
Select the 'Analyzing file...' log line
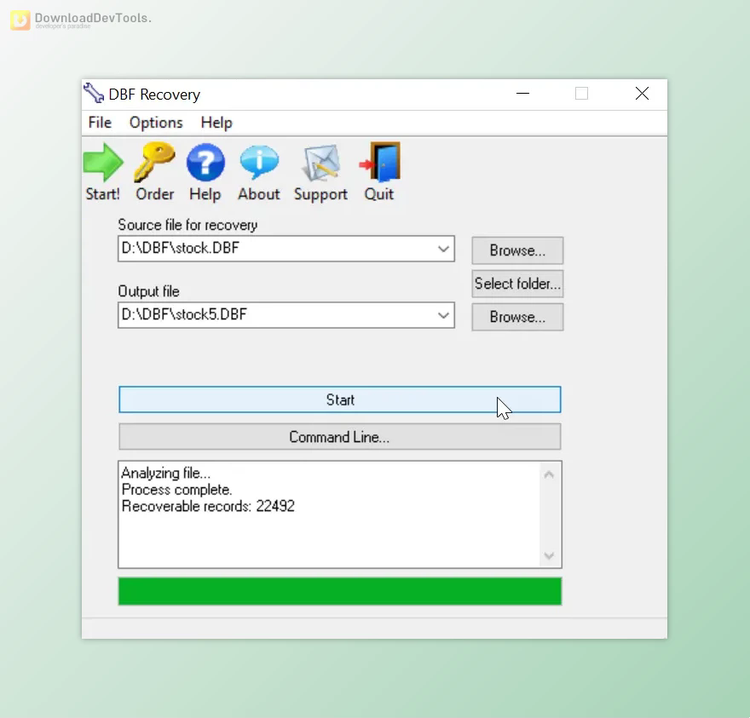165,473
